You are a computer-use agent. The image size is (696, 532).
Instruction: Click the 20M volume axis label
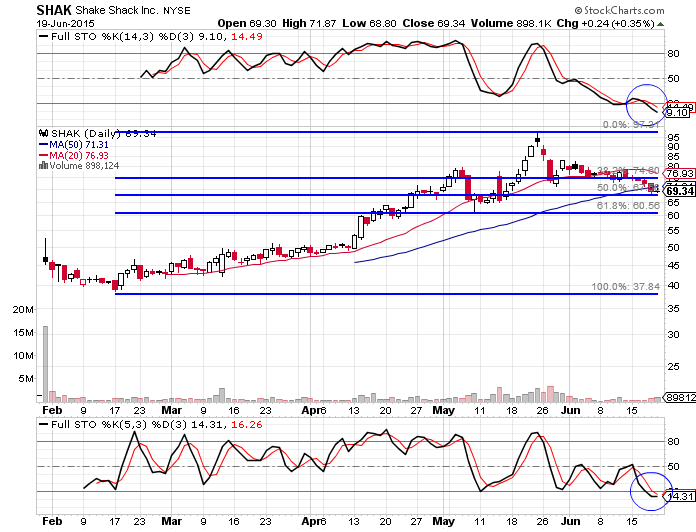[x=23, y=310]
